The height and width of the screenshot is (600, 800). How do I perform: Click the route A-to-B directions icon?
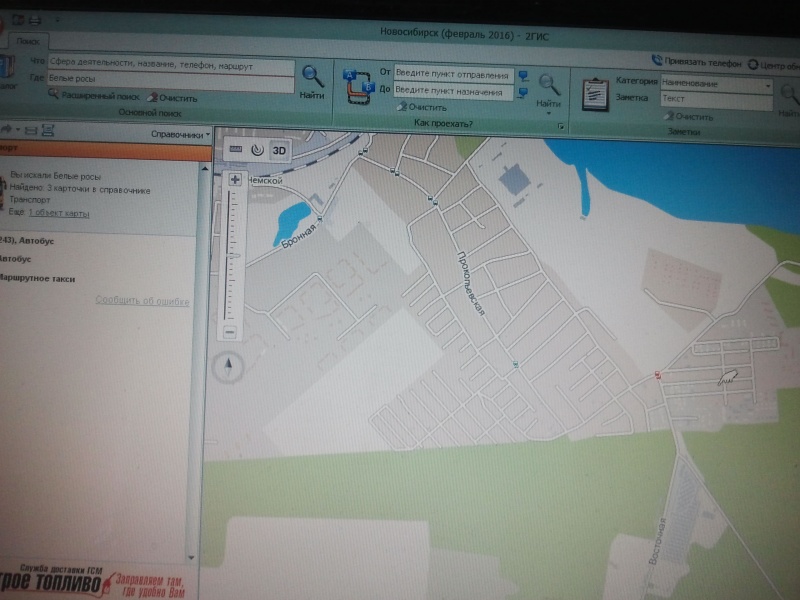(356, 85)
